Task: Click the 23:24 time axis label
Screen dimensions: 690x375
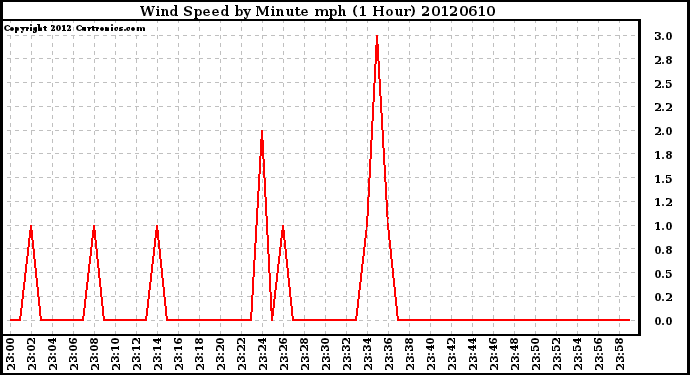Action: (263, 354)
